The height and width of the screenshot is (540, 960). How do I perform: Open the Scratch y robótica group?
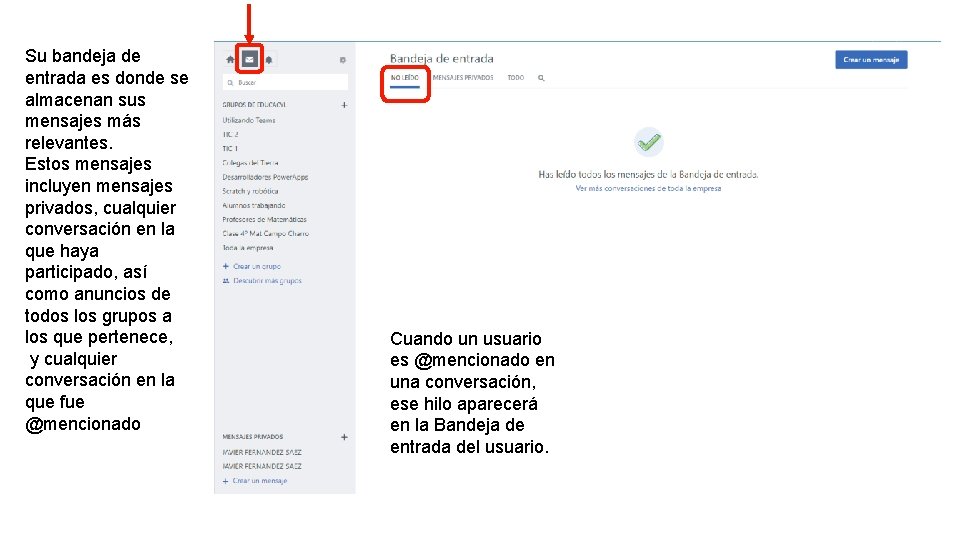pos(250,191)
